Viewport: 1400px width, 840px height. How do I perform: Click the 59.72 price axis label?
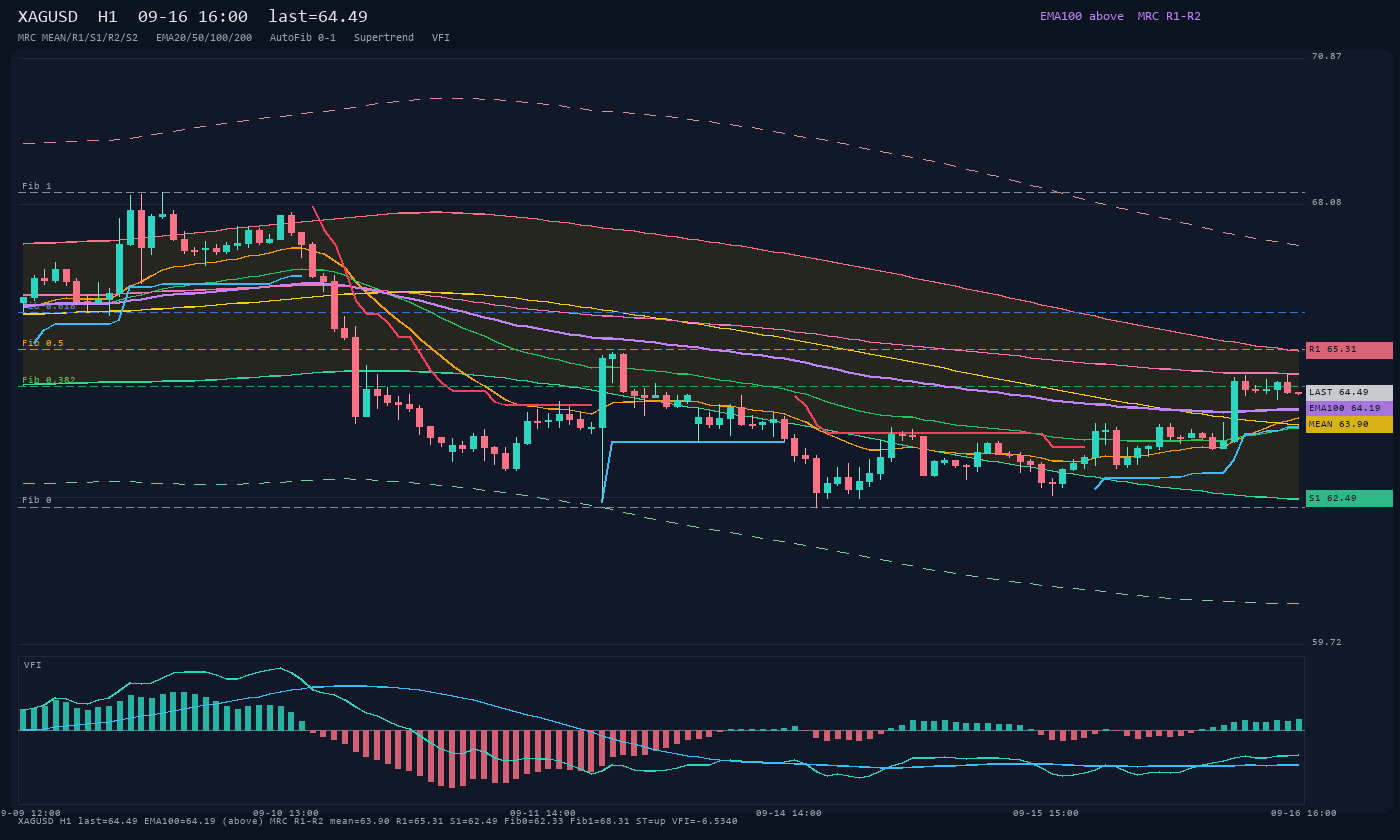(1327, 642)
